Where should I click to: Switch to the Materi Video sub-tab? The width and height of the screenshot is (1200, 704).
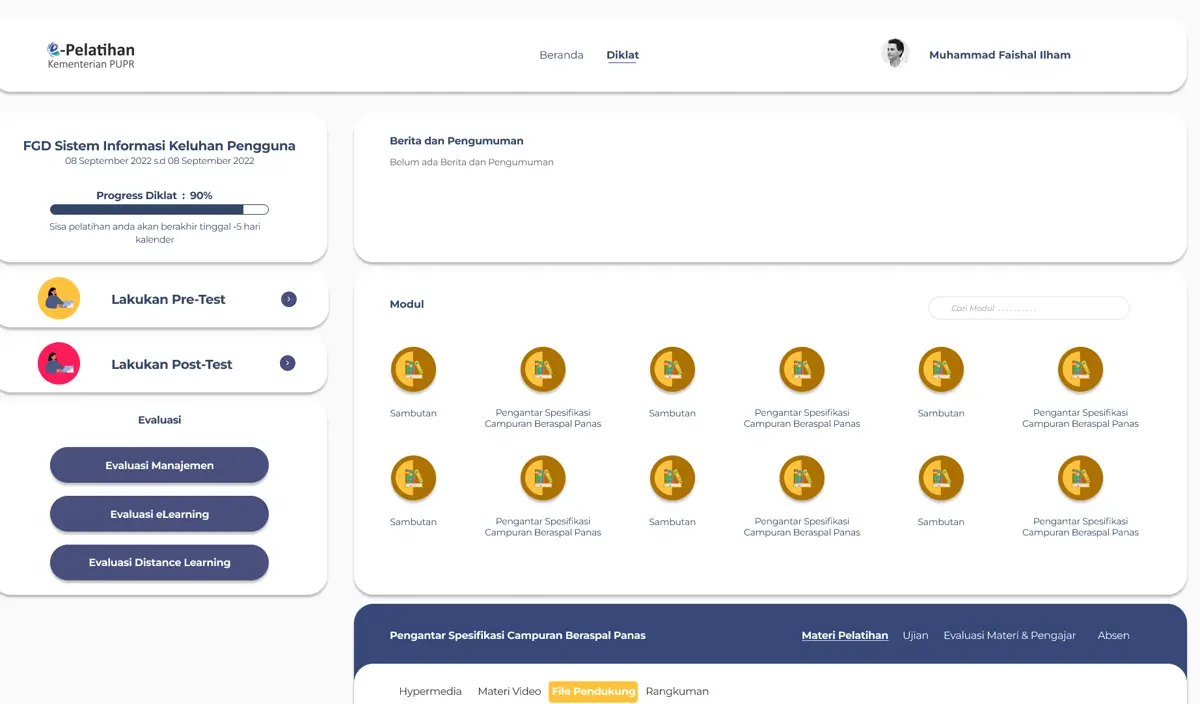pos(509,691)
